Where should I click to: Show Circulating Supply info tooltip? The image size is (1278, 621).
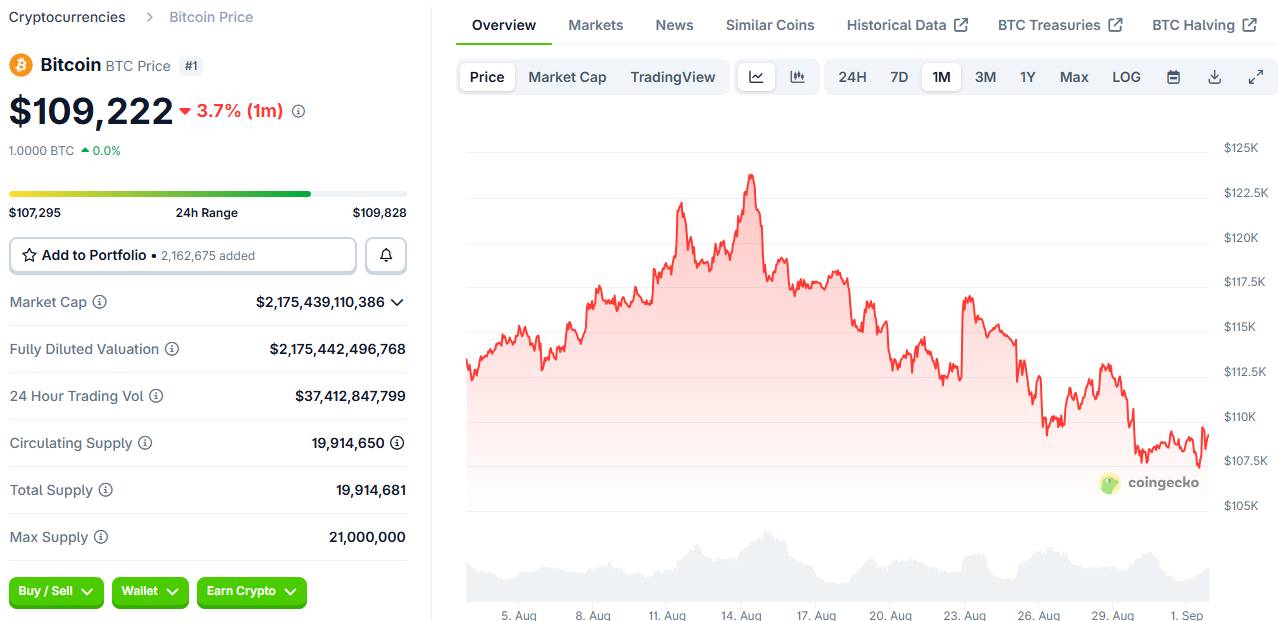coord(145,443)
